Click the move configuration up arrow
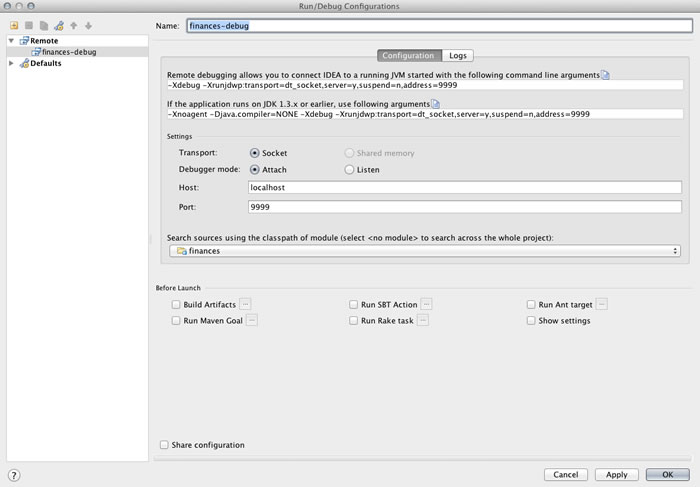700x487 pixels. (x=74, y=25)
